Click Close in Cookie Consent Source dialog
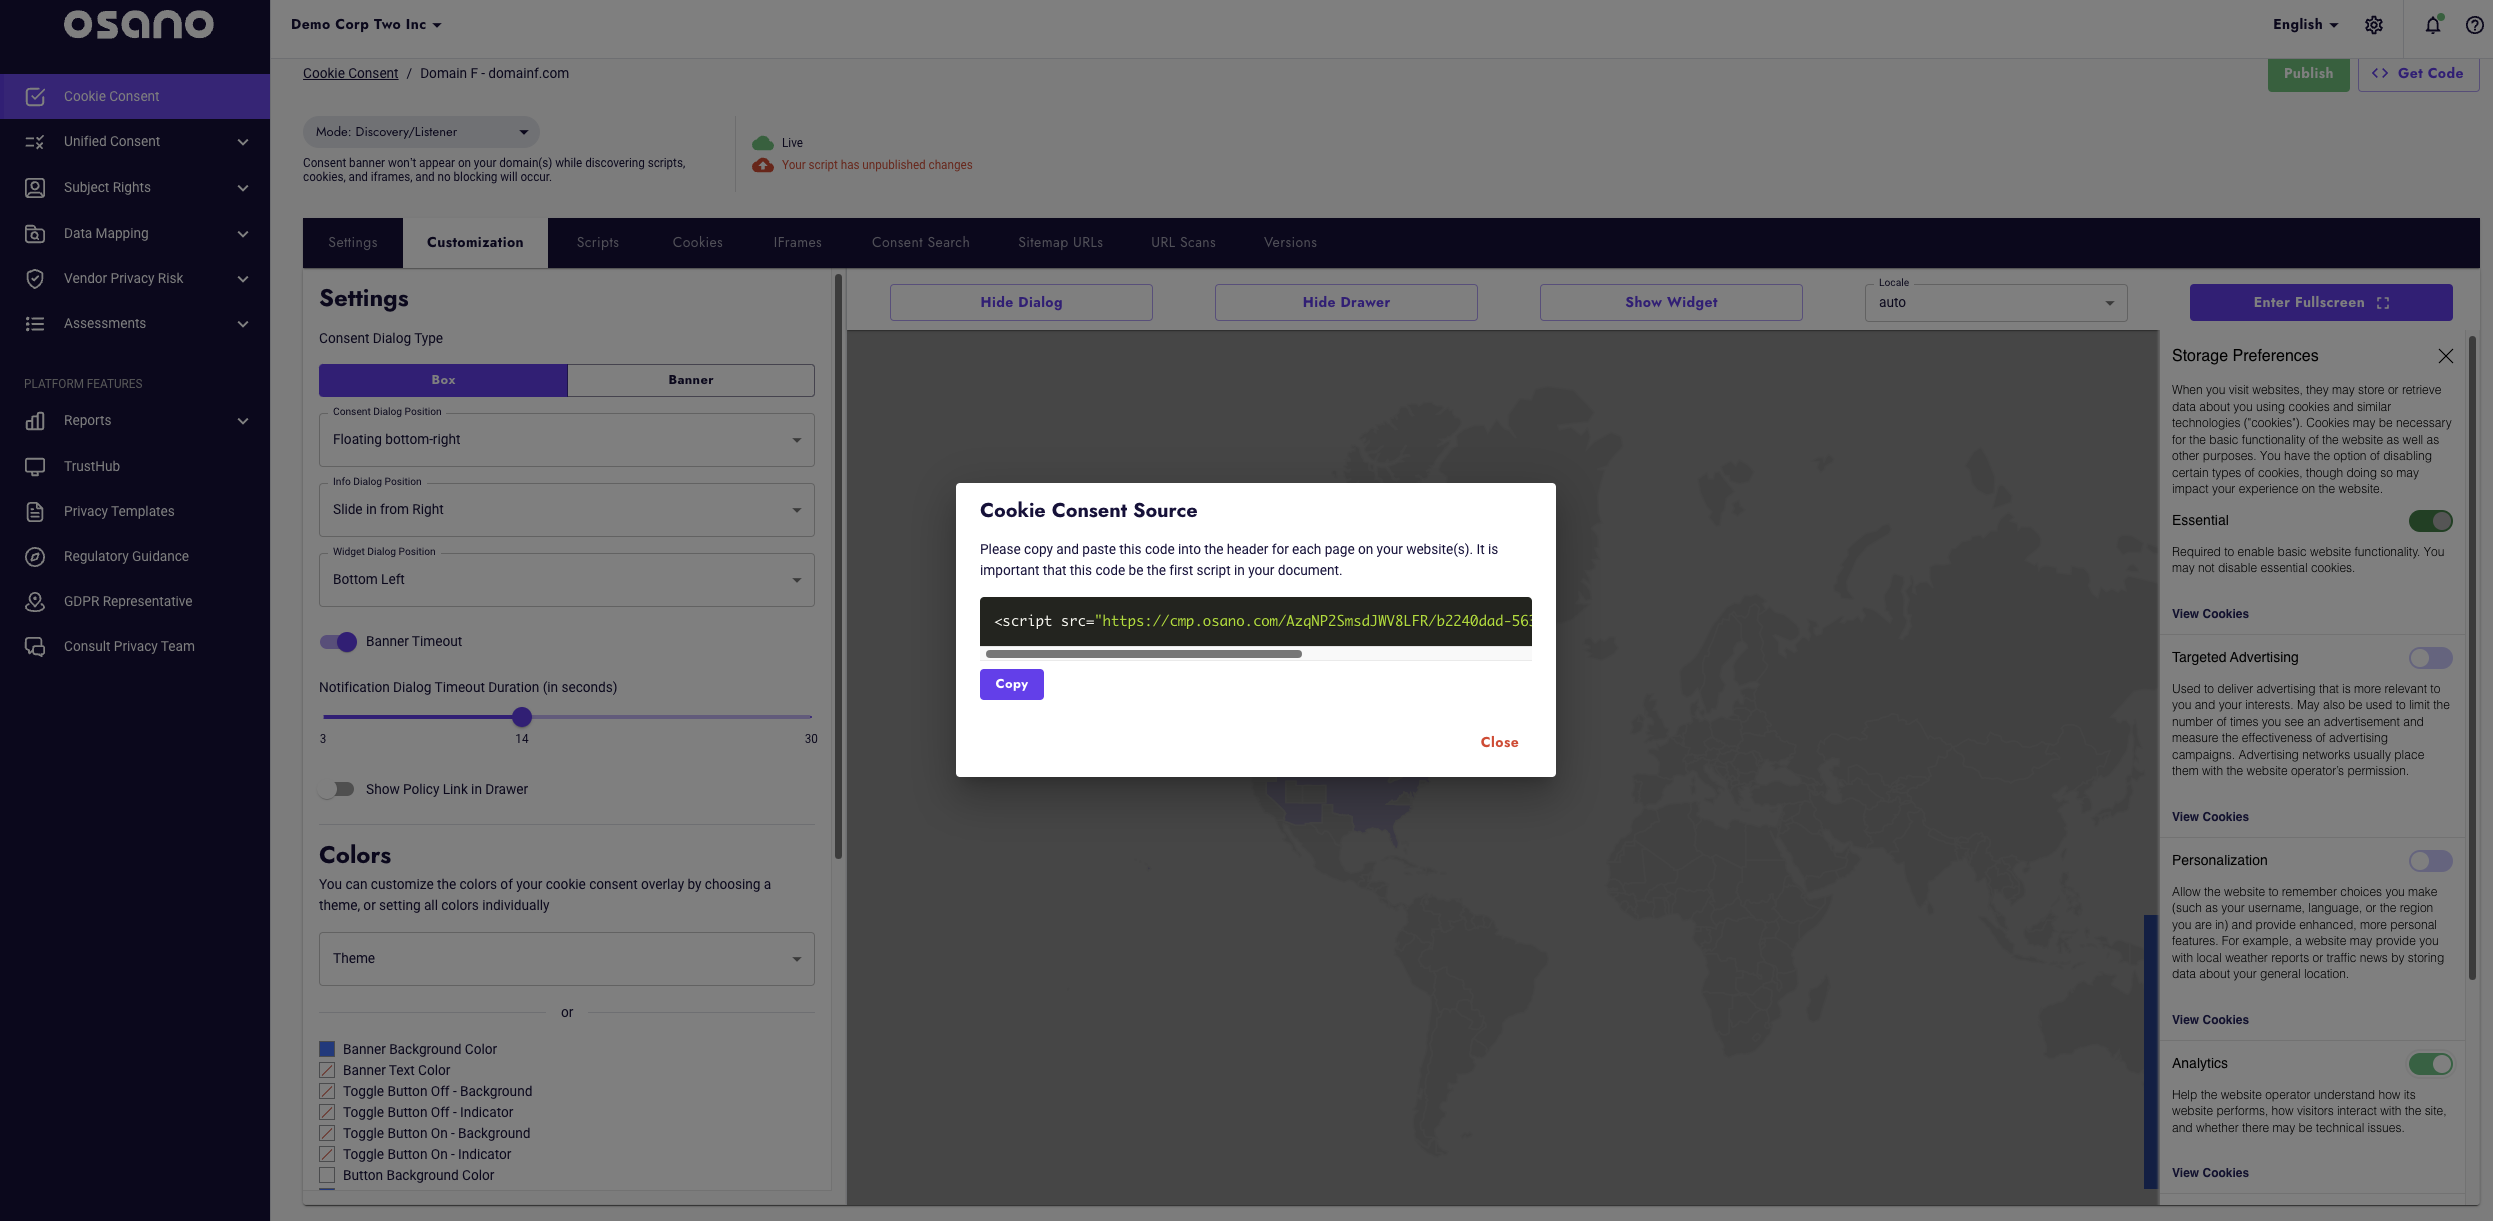The width and height of the screenshot is (2493, 1221). [1499, 742]
